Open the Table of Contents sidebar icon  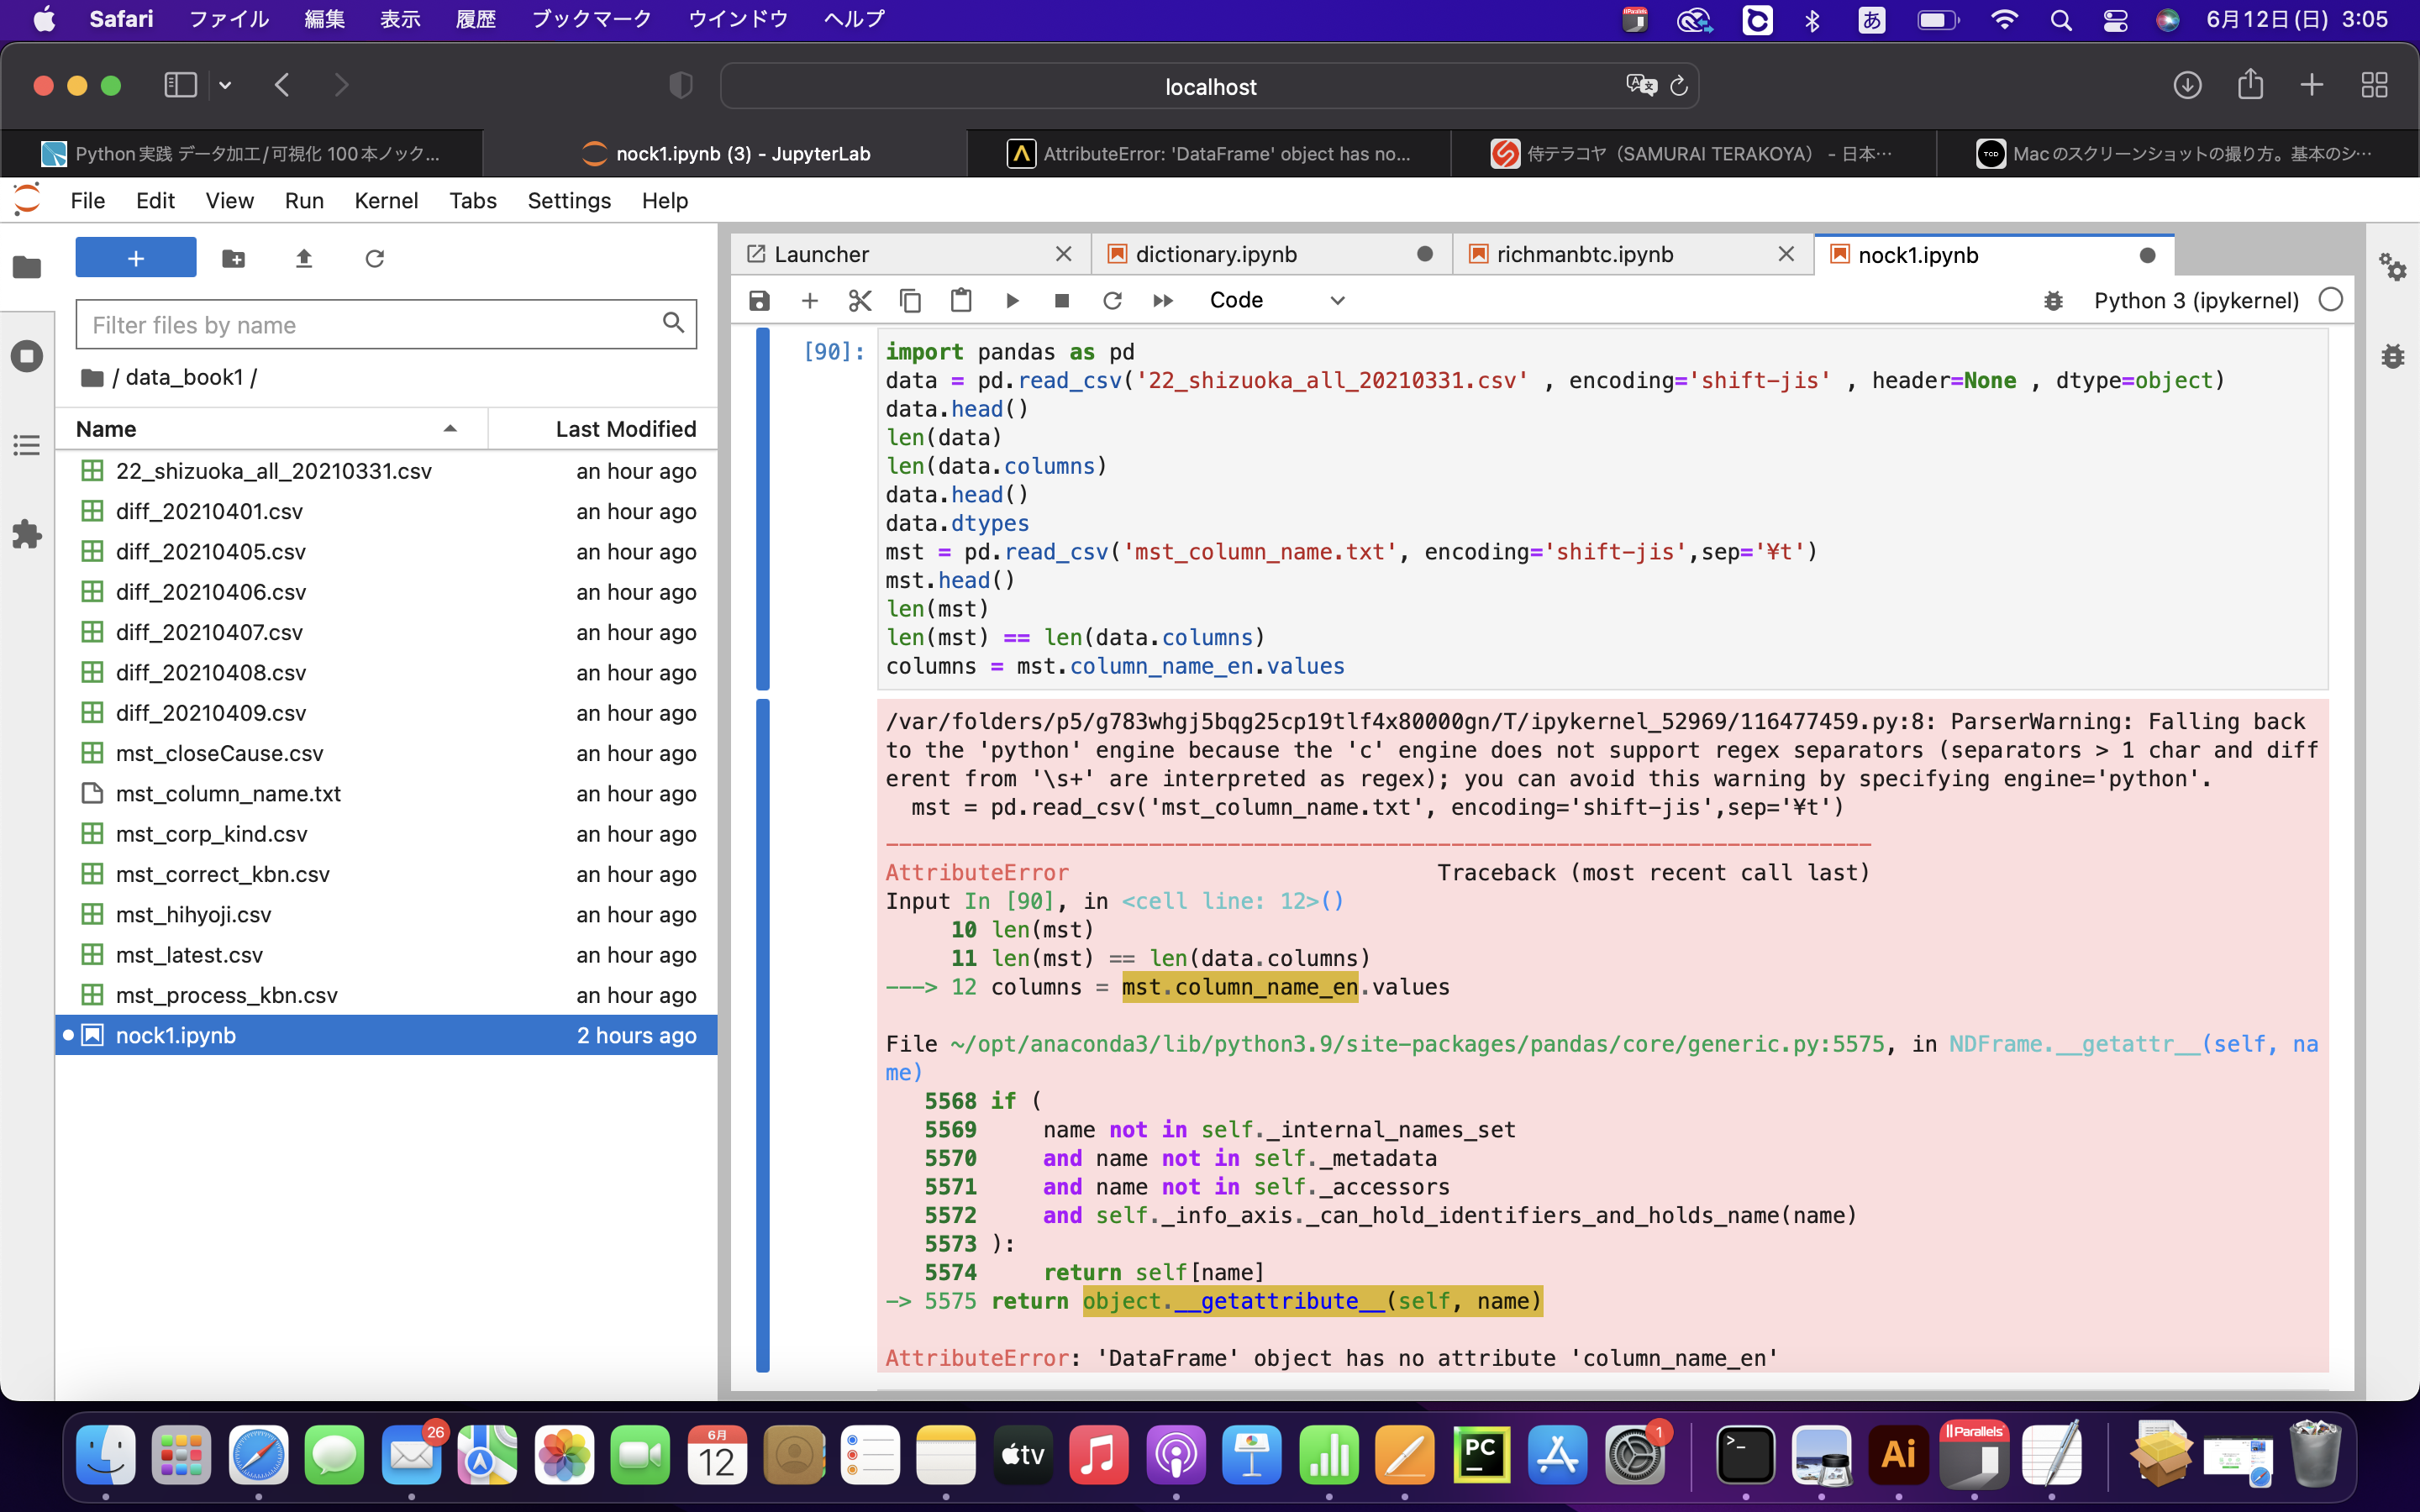pyautogui.click(x=27, y=445)
